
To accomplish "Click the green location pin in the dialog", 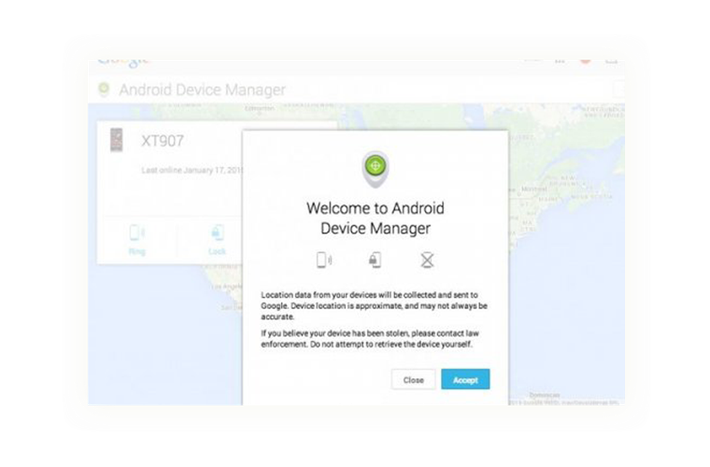I will (x=375, y=169).
